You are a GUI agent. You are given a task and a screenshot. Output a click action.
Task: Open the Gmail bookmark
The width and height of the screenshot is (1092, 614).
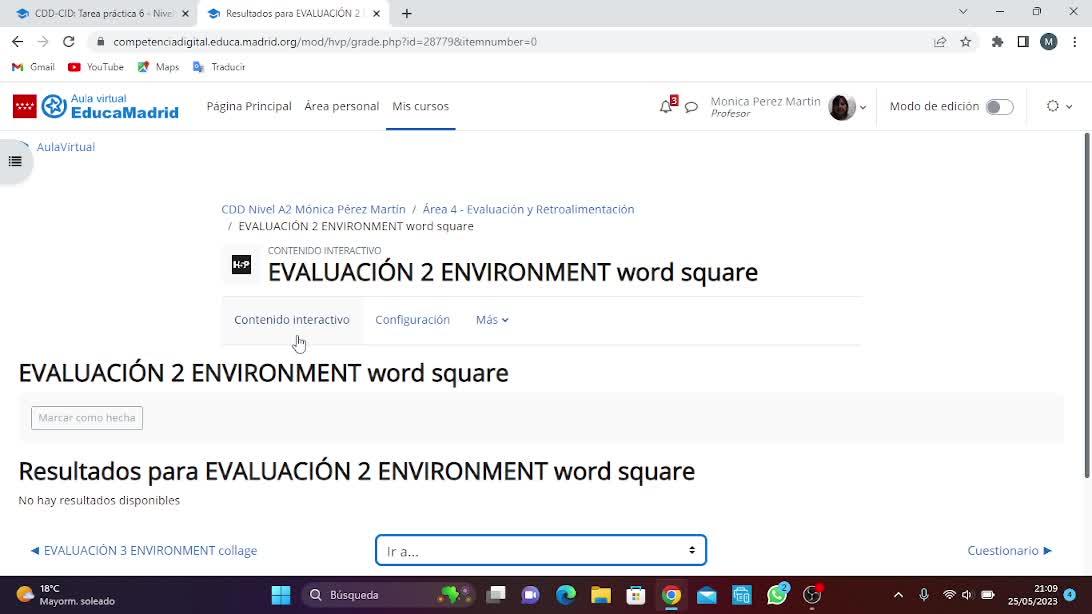33,67
